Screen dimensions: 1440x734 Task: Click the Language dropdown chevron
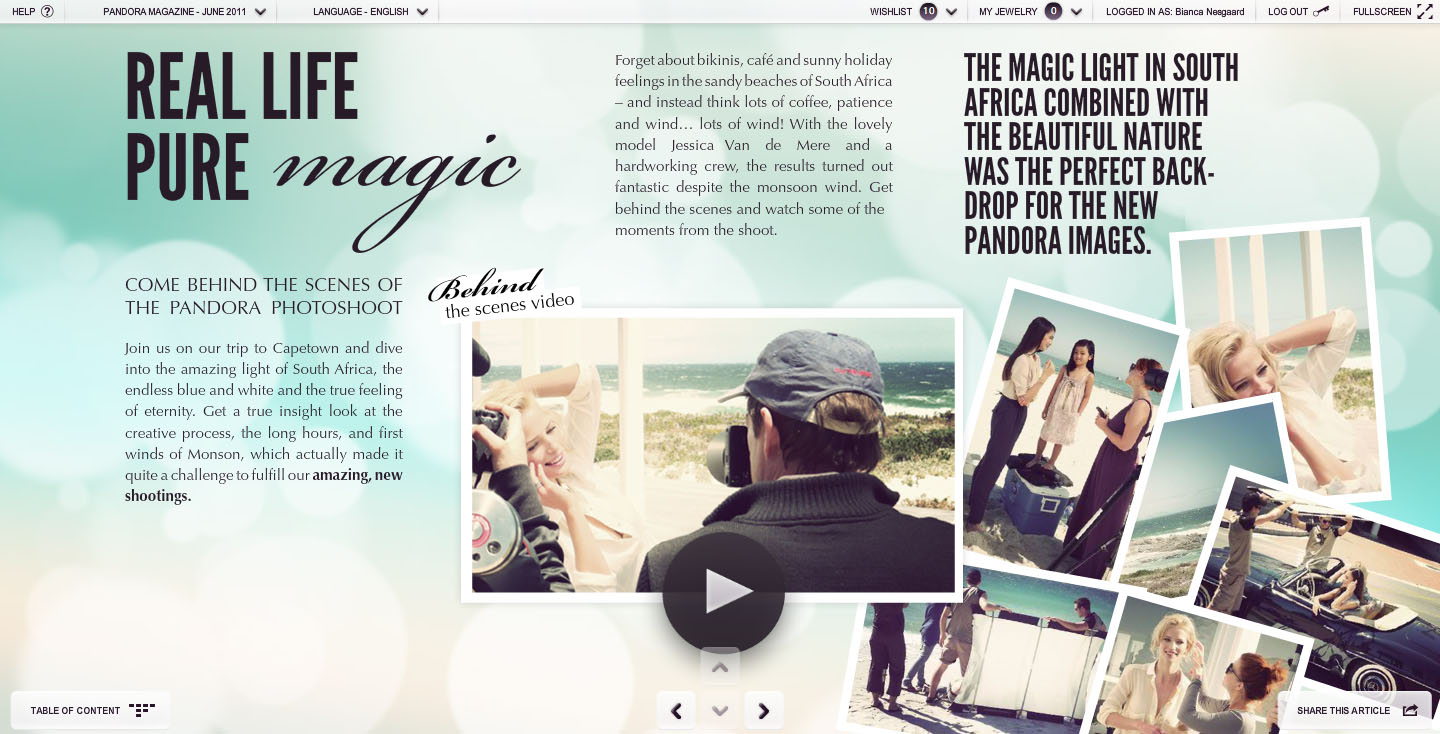[x=422, y=12]
